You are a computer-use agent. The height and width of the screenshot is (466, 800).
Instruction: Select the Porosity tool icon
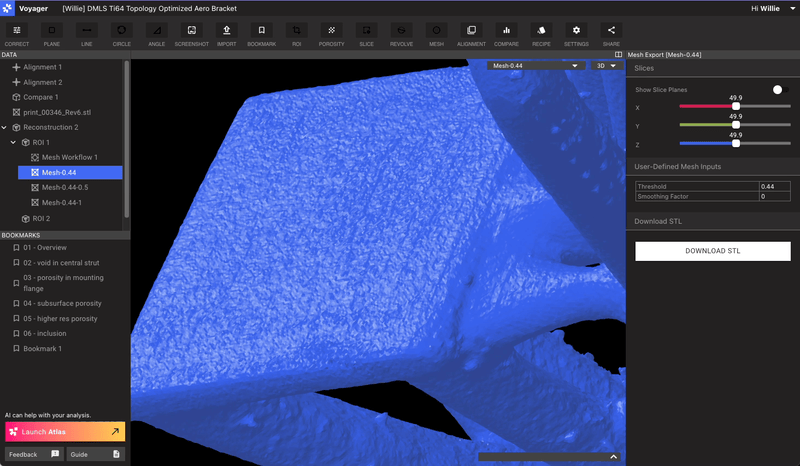331,34
